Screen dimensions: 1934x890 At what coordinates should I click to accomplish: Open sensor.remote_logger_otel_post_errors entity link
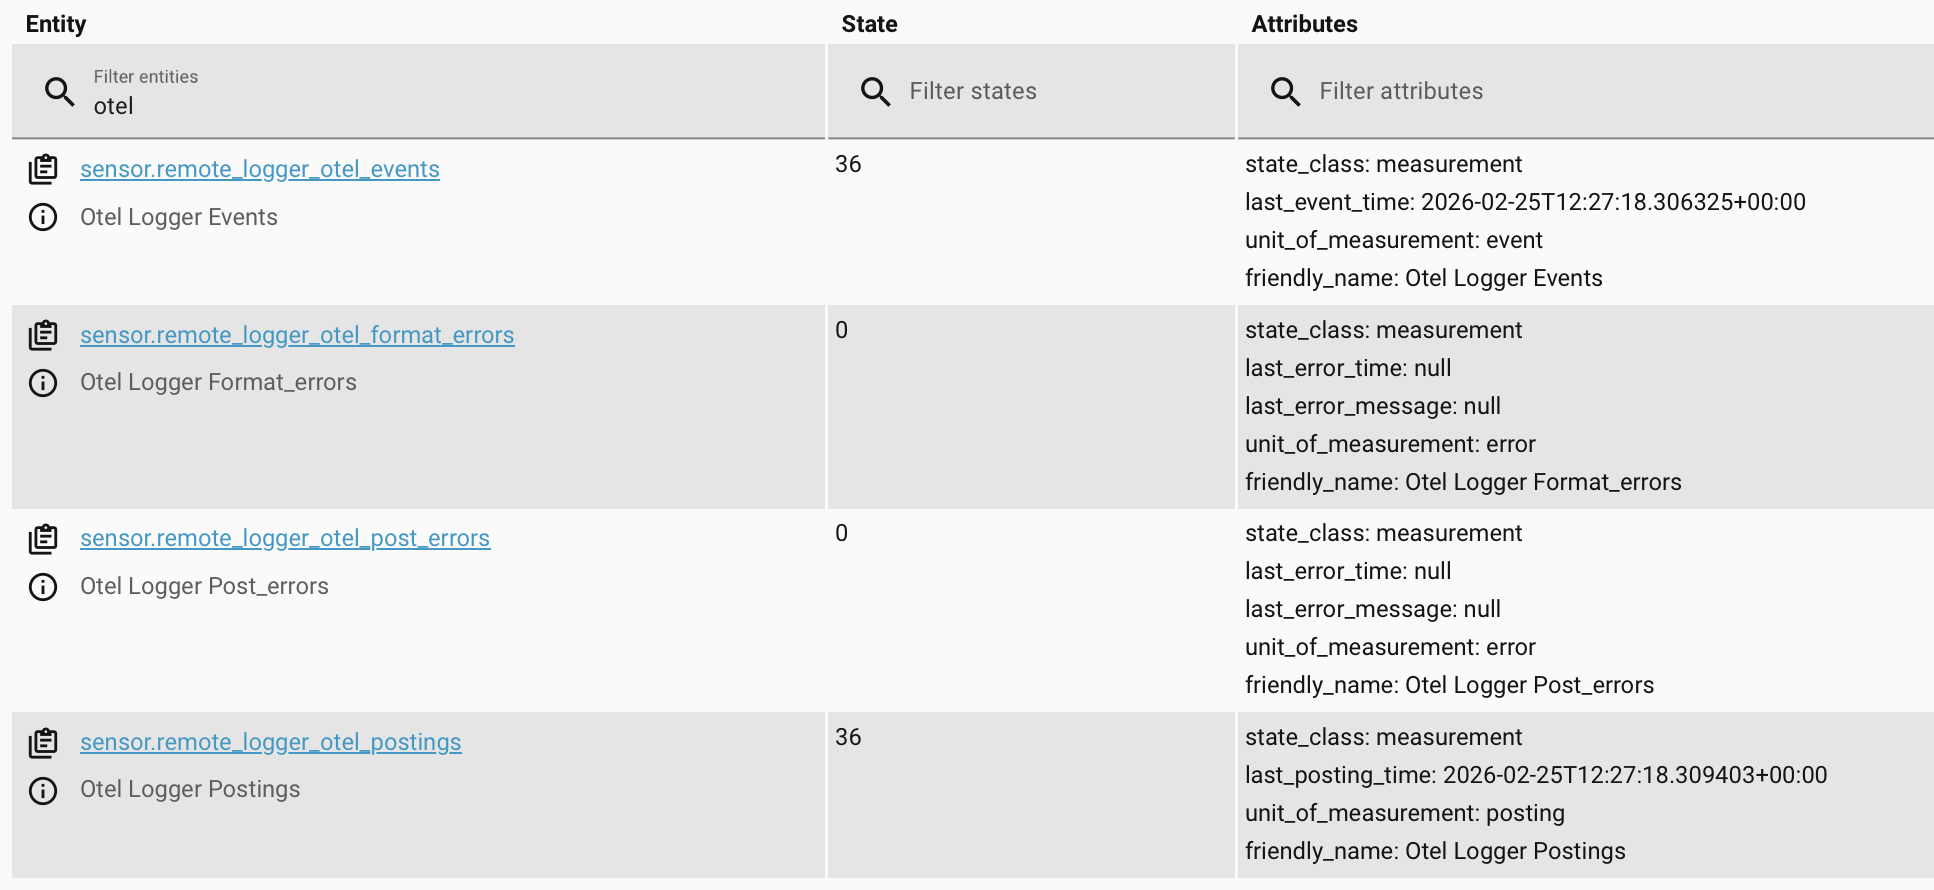click(x=285, y=538)
